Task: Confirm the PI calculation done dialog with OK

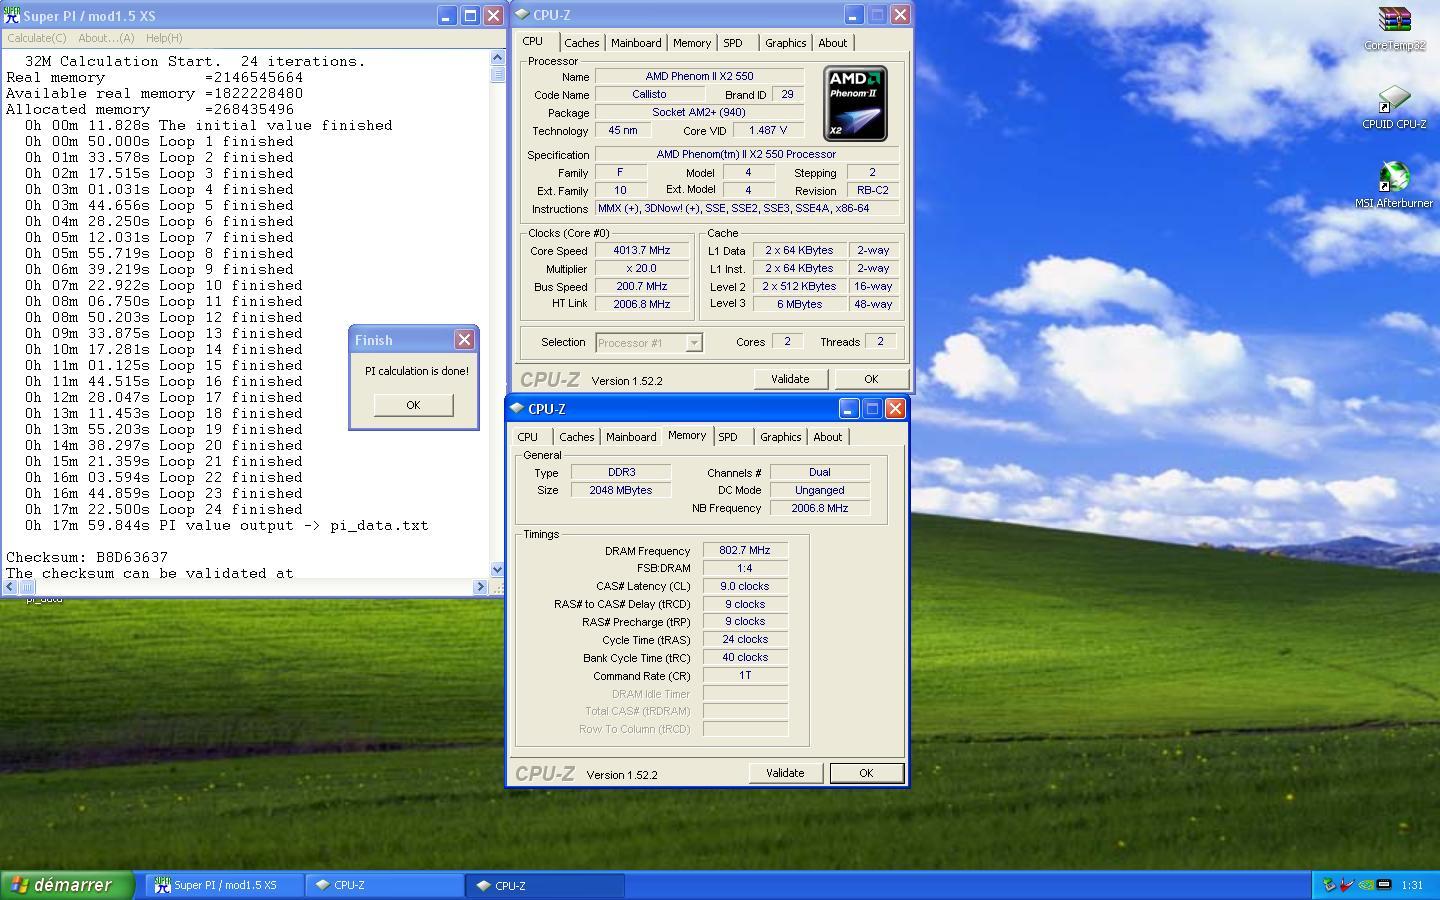Action: (413, 405)
